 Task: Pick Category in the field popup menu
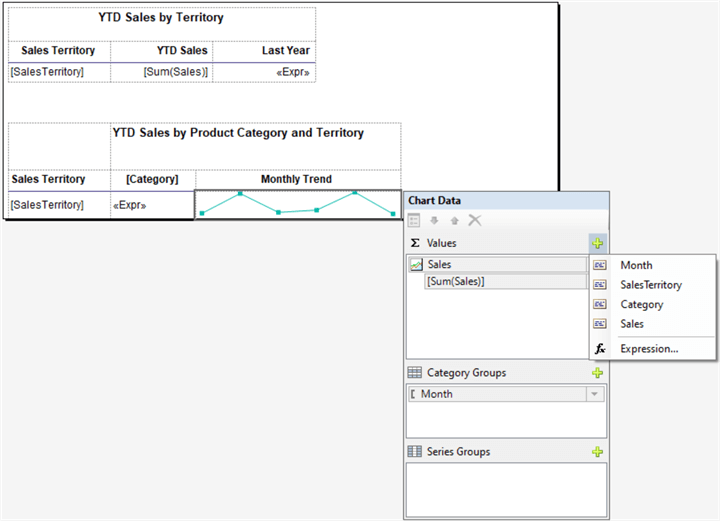click(x=641, y=304)
